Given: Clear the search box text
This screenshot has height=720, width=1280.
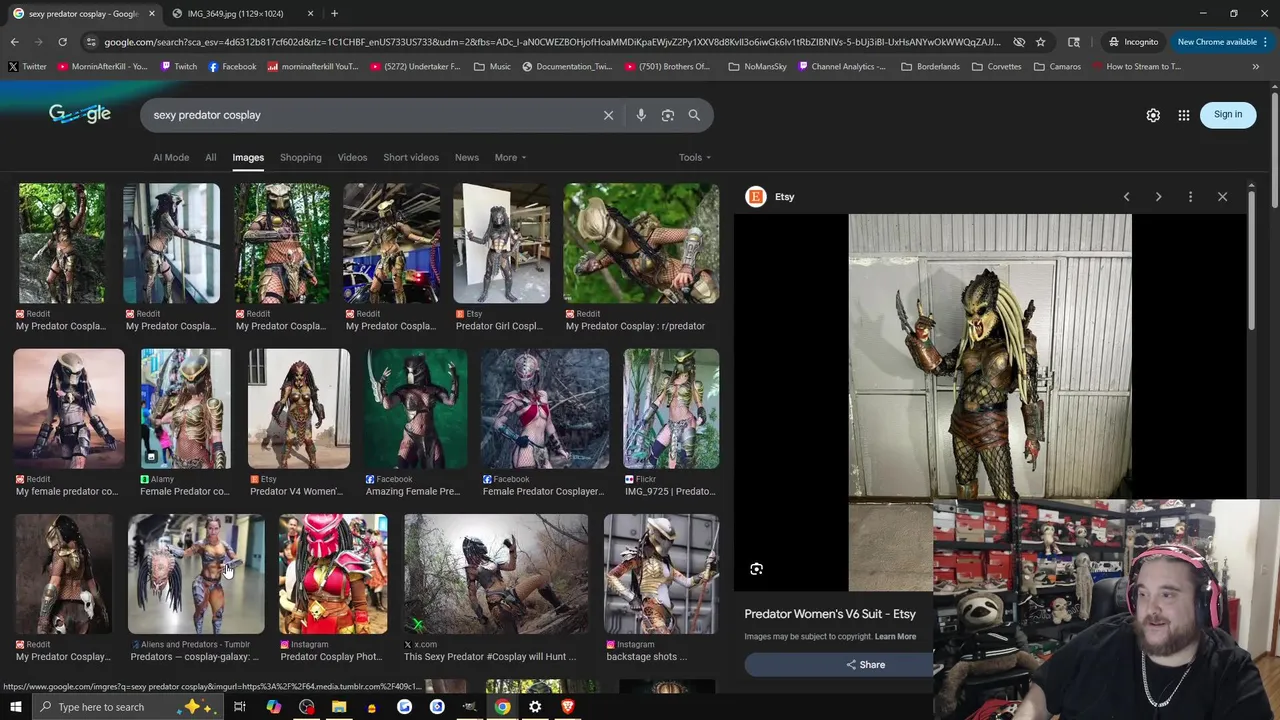Looking at the screenshot, I should tap(608, 115).
